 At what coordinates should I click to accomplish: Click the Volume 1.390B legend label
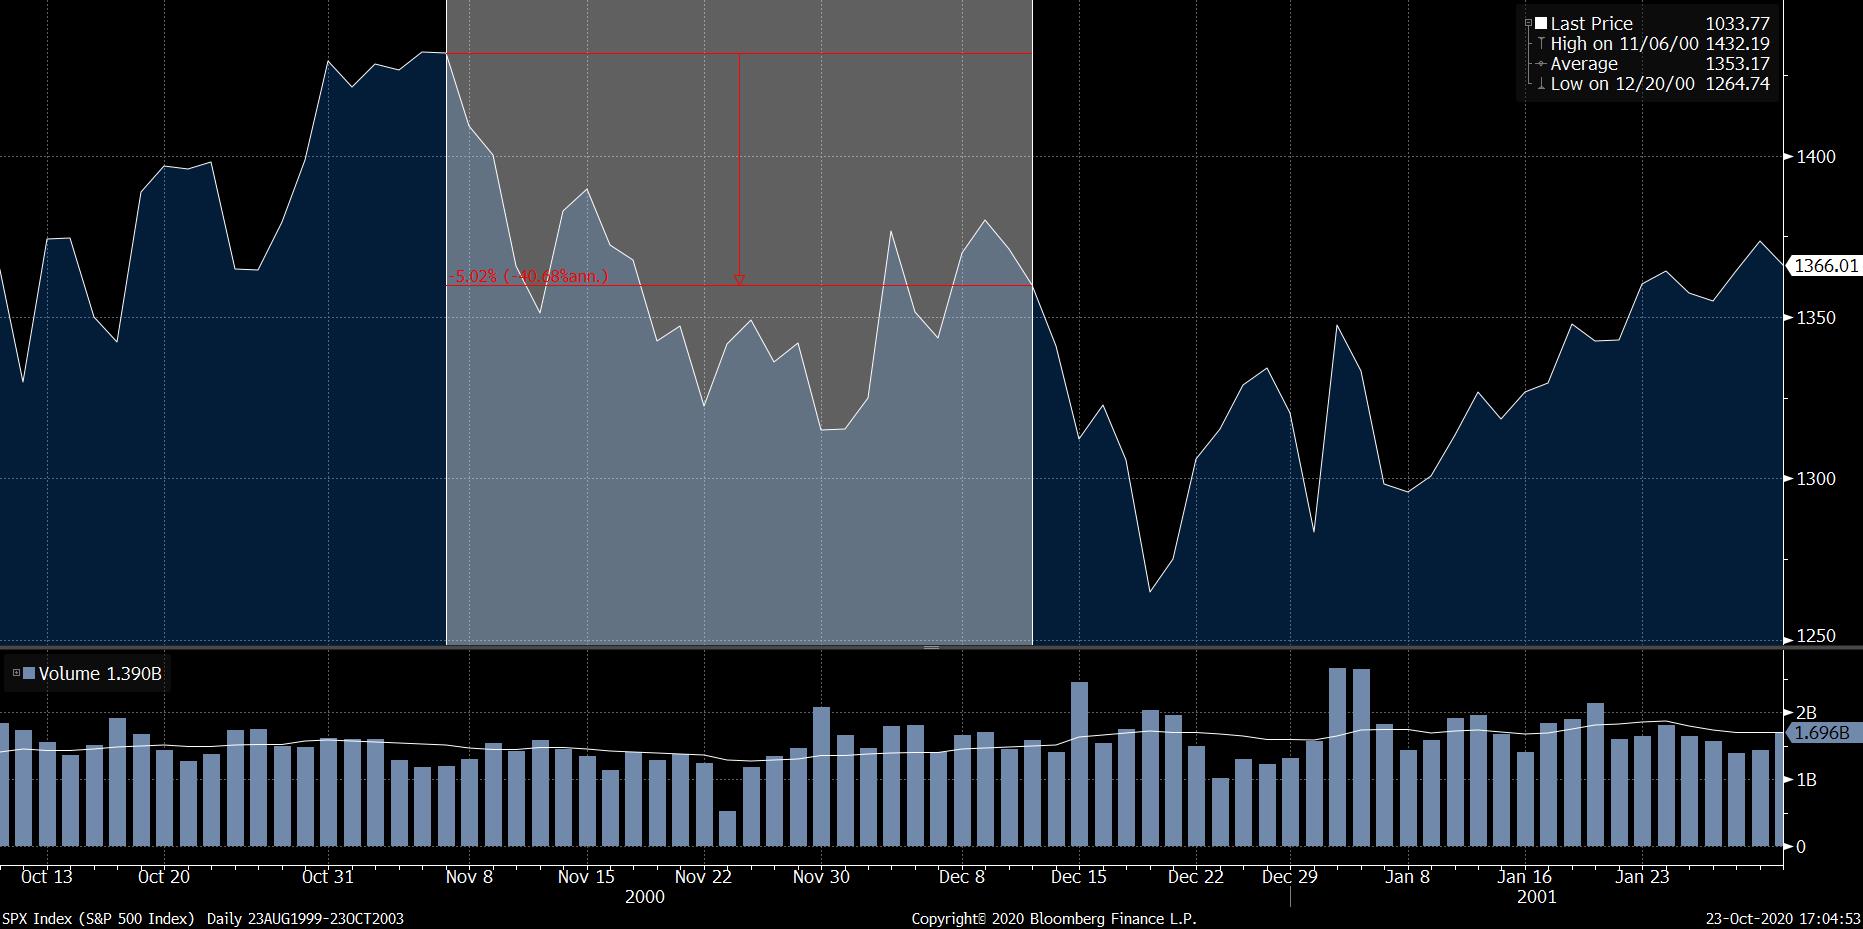(99, 674)
